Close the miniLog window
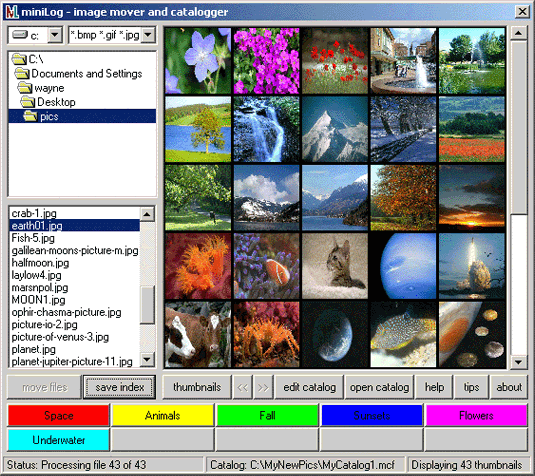 coord(522,12)
